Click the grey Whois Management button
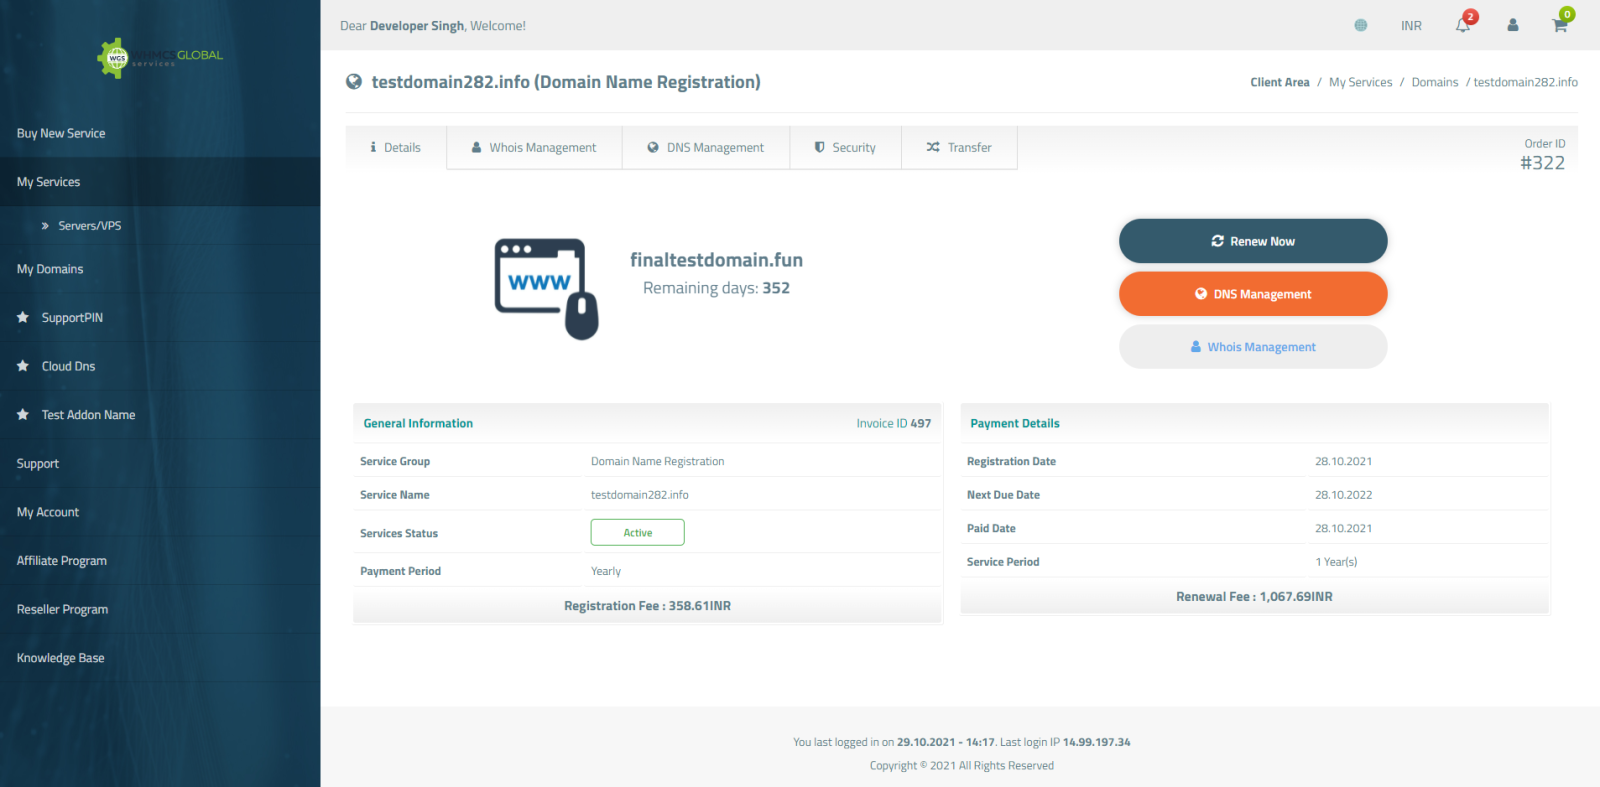This screenshot has width=1600, height=787. click(x=1253, y=347)
